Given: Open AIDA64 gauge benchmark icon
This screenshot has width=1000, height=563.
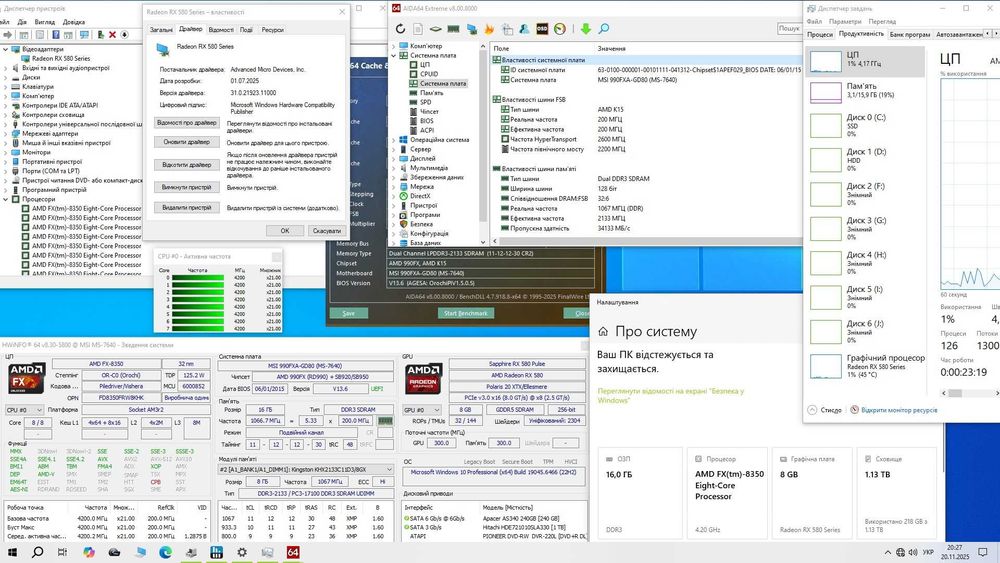Looking at the screenshot, I should pos(560,29).
